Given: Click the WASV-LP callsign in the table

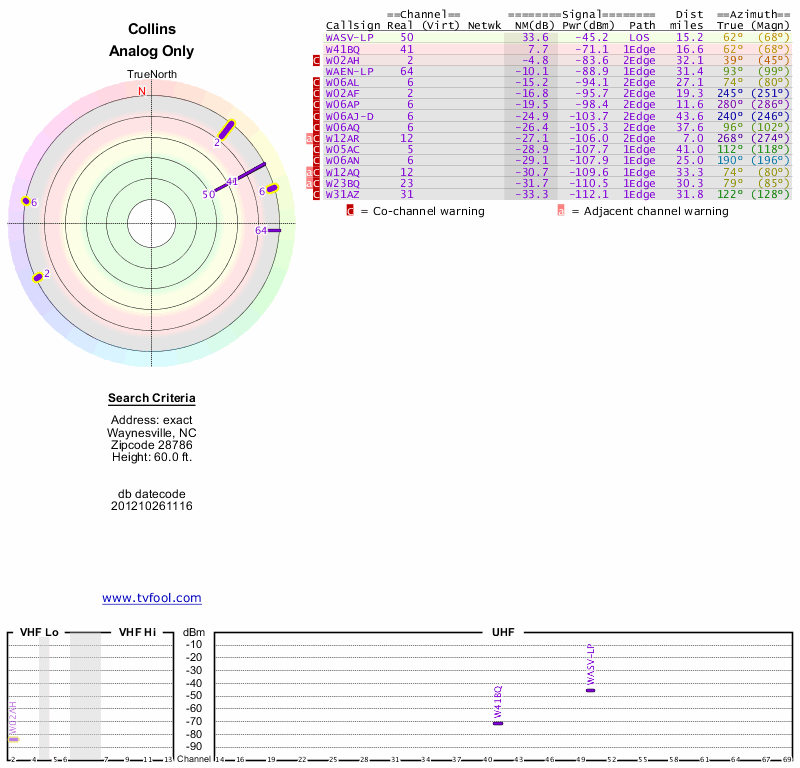Looking at the screenshot, I should (x=349, y=37).
